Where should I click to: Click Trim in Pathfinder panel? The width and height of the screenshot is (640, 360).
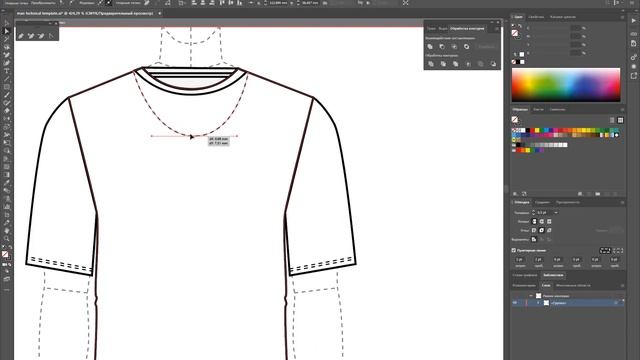click(x=443, y=64)
